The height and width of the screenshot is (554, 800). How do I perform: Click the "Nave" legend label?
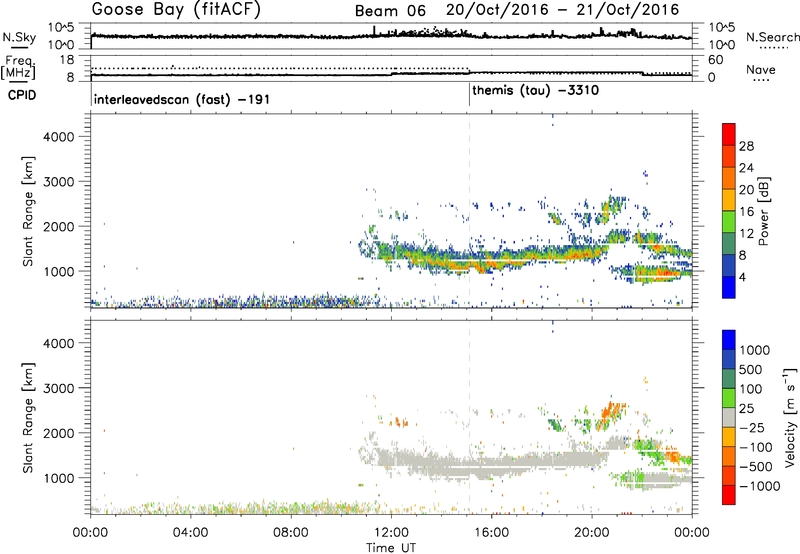pyautogui.click(x=761, y=69)
